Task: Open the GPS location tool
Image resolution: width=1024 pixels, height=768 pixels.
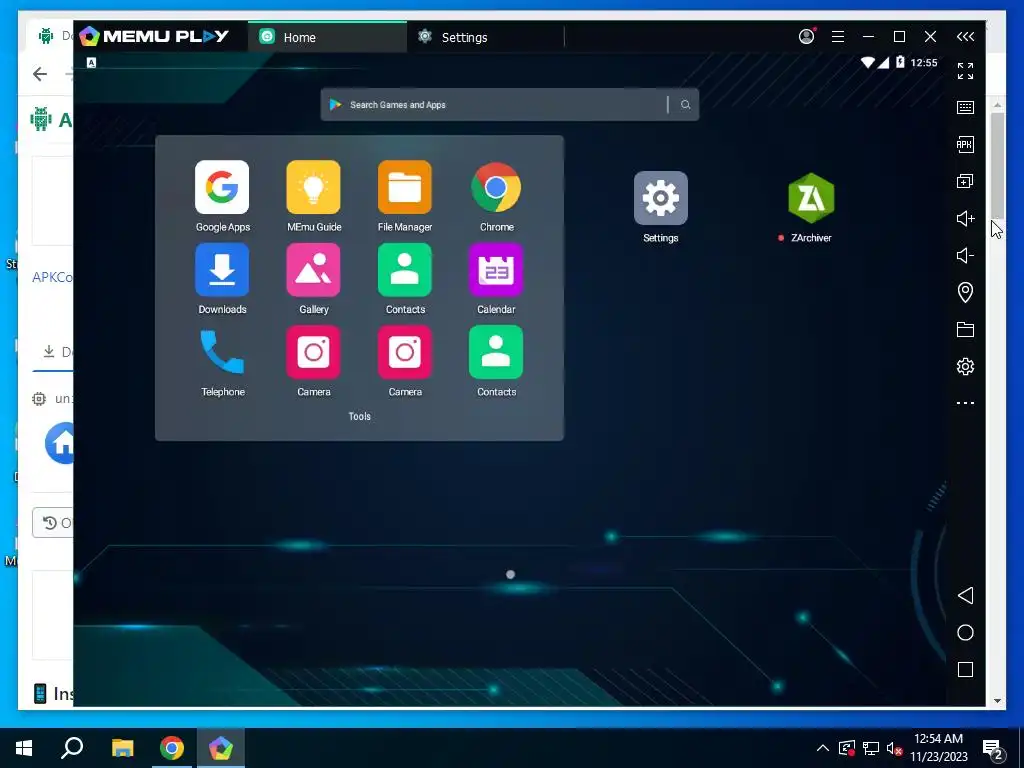Action: [965, 292]
